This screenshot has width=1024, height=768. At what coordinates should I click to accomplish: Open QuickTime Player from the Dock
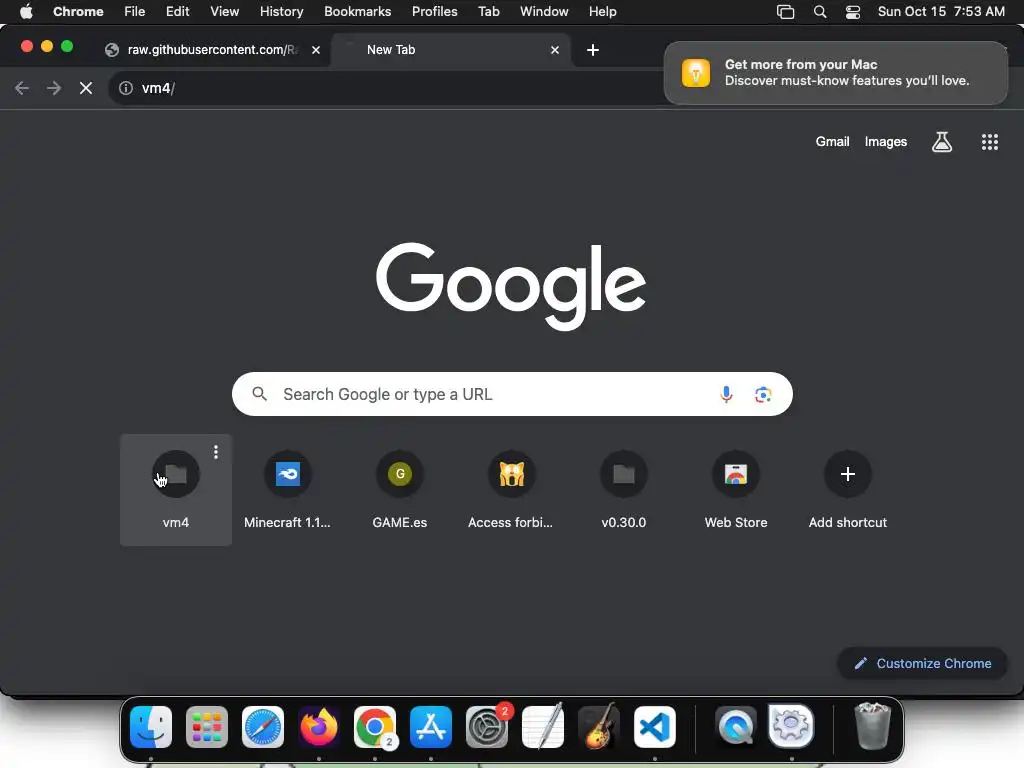pyautogui.click(x=736, y=727)
